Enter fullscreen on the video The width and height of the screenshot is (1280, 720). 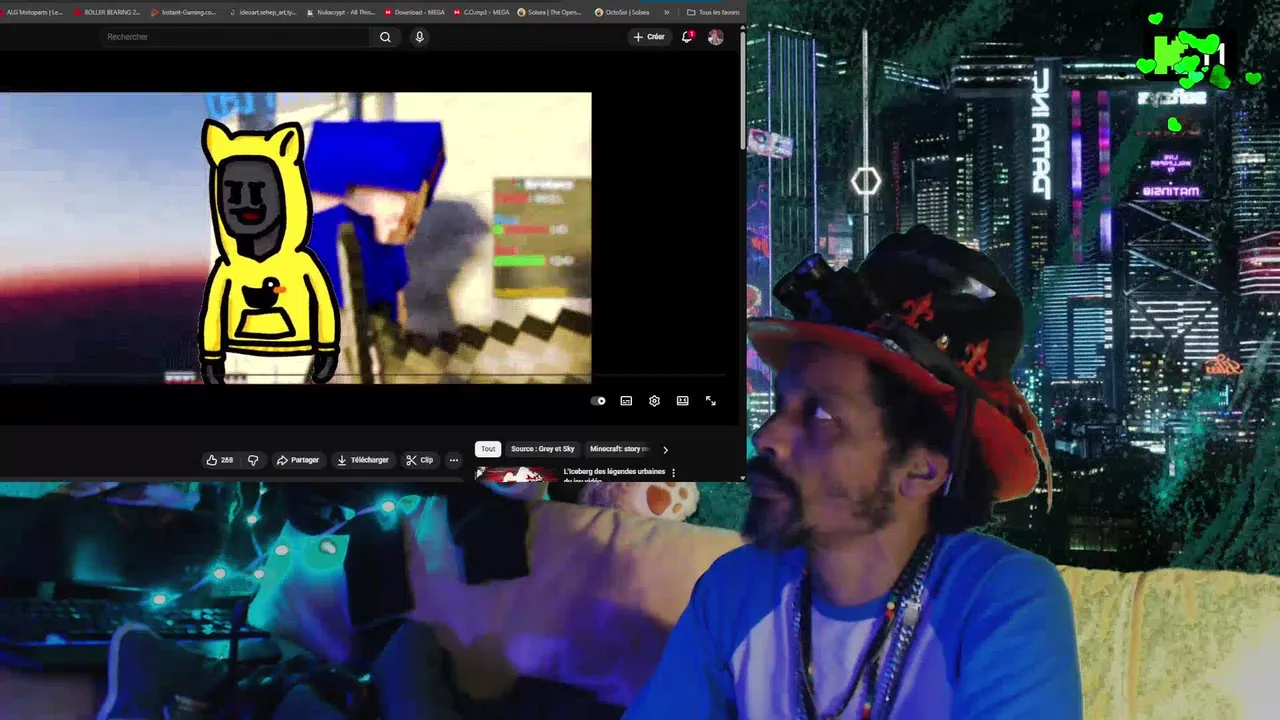point(710,401)
